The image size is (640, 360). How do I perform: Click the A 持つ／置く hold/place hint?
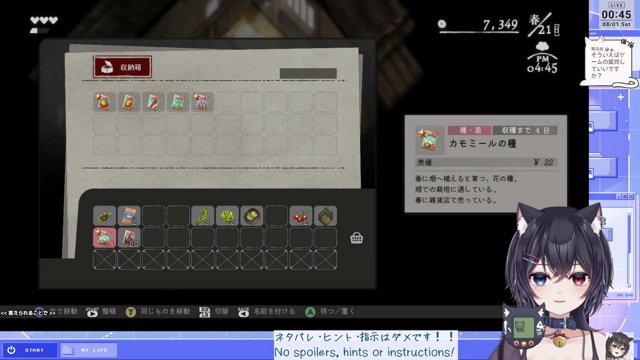[329, 312]
